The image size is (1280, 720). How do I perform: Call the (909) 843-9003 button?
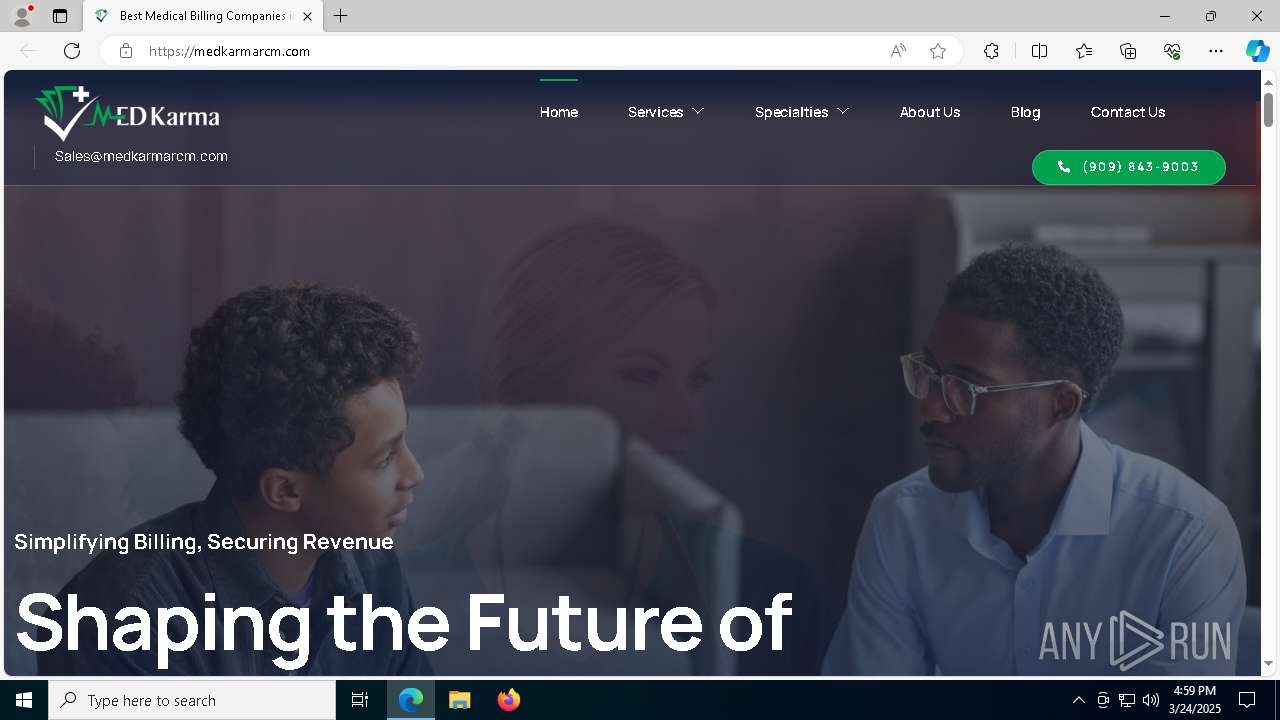1128,167
